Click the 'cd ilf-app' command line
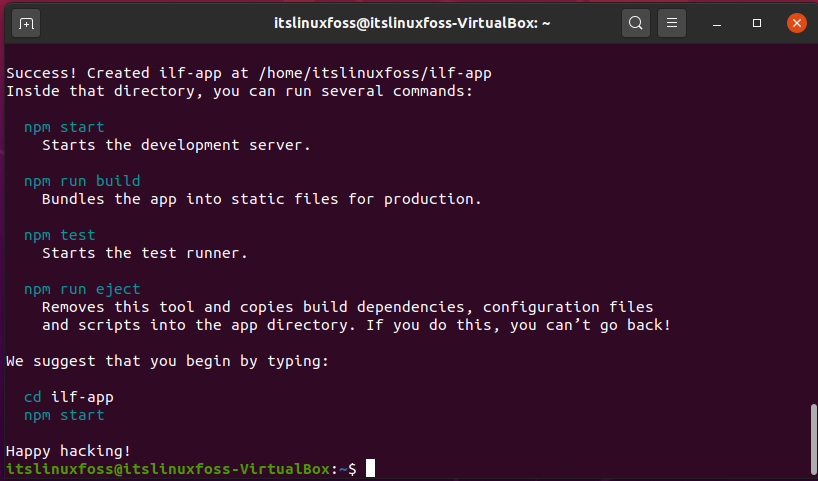The width and height of the screenshot is (818, 481). tap(68, 398)
